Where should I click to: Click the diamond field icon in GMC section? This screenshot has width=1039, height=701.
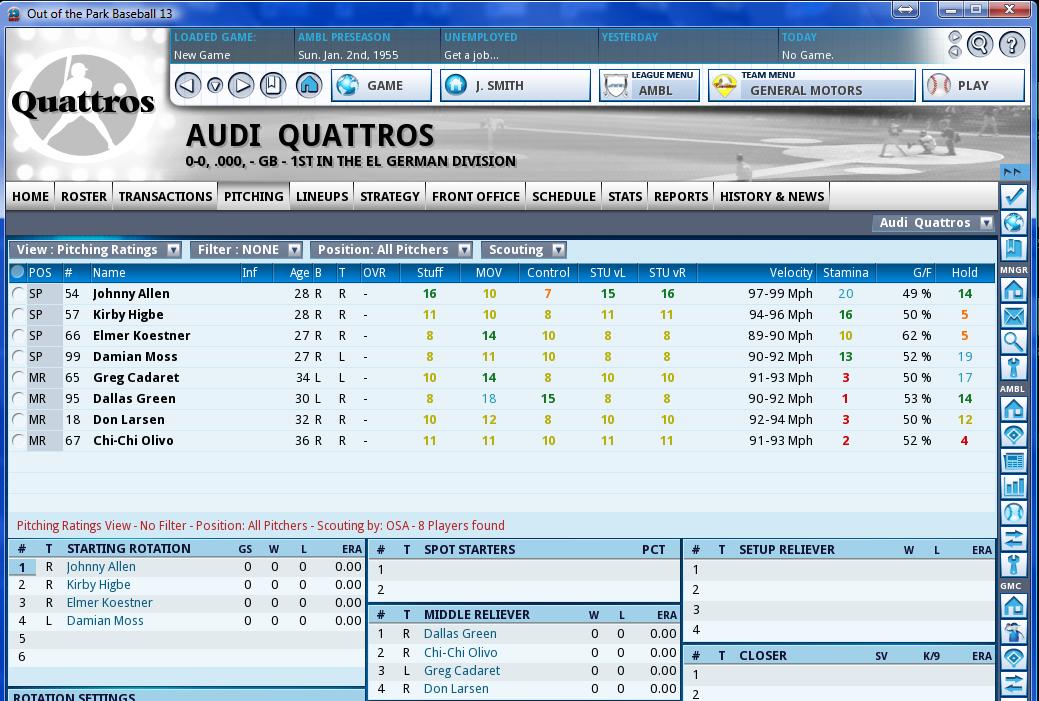tap(1013, 657)
